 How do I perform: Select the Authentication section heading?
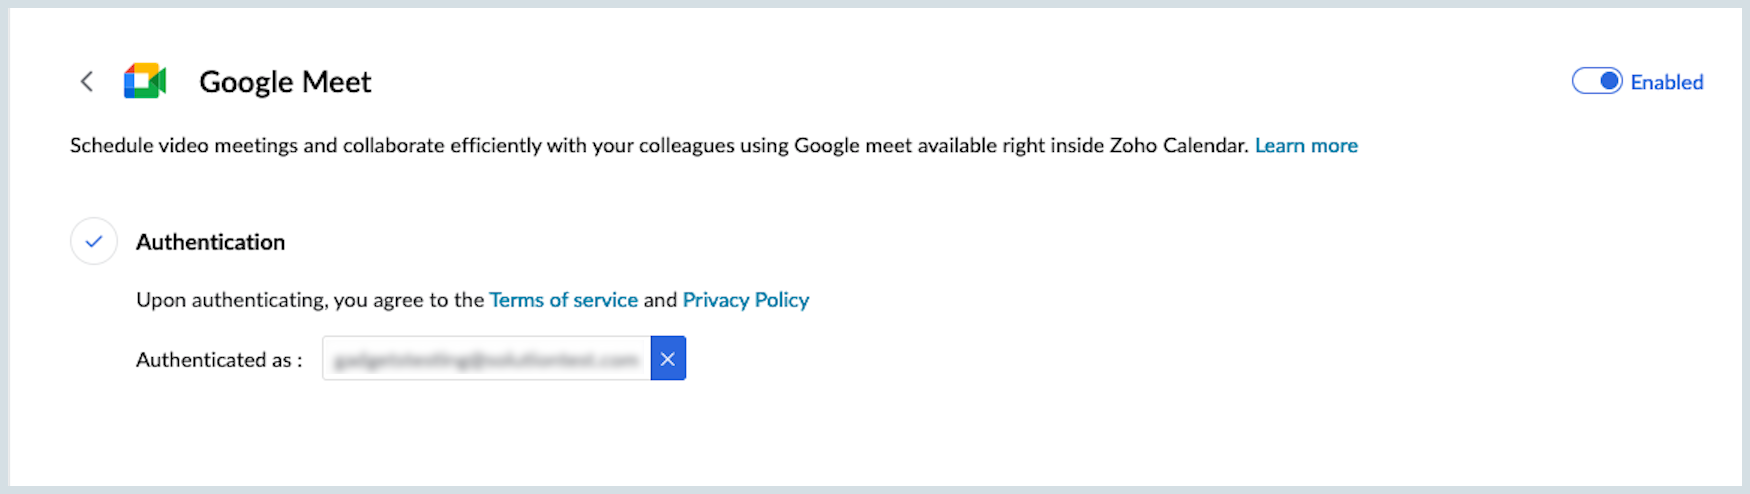pos(210,242)
